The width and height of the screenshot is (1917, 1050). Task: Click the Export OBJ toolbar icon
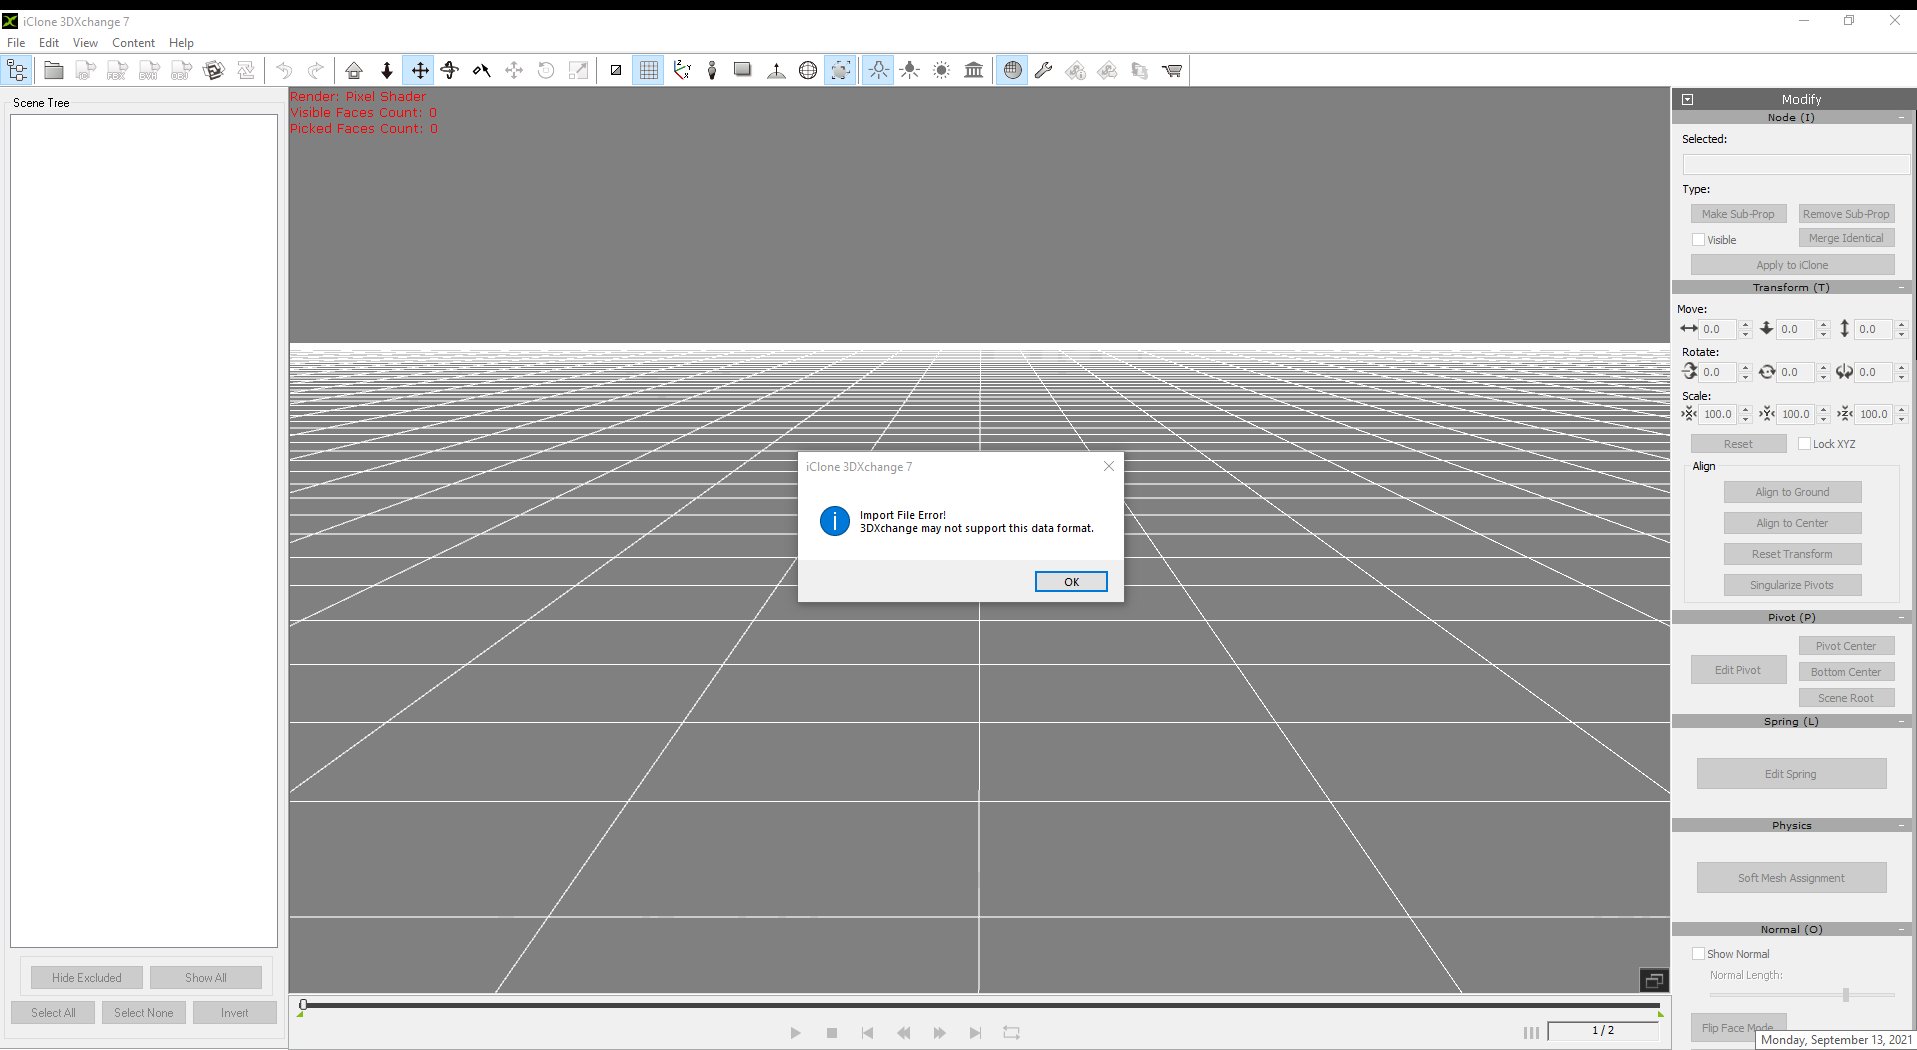point(181,70)
